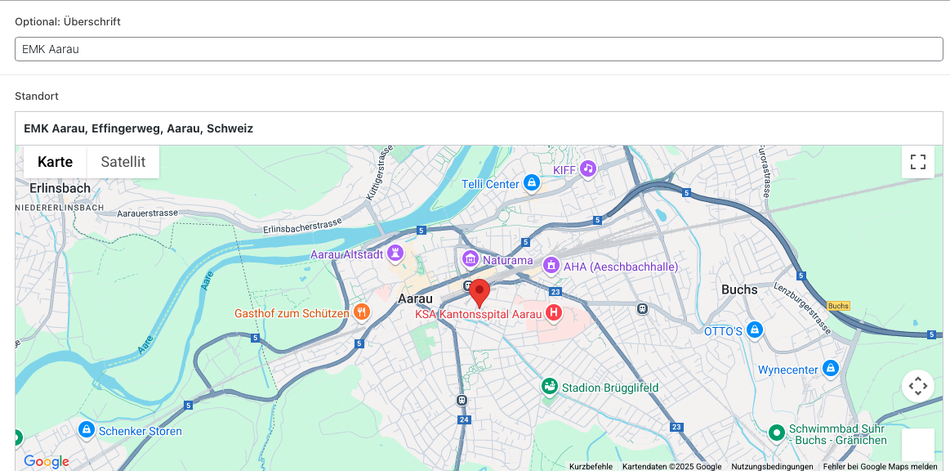
Task: Open Kurzbefehle keyboard shortcuts
Action: coord(591,467)
